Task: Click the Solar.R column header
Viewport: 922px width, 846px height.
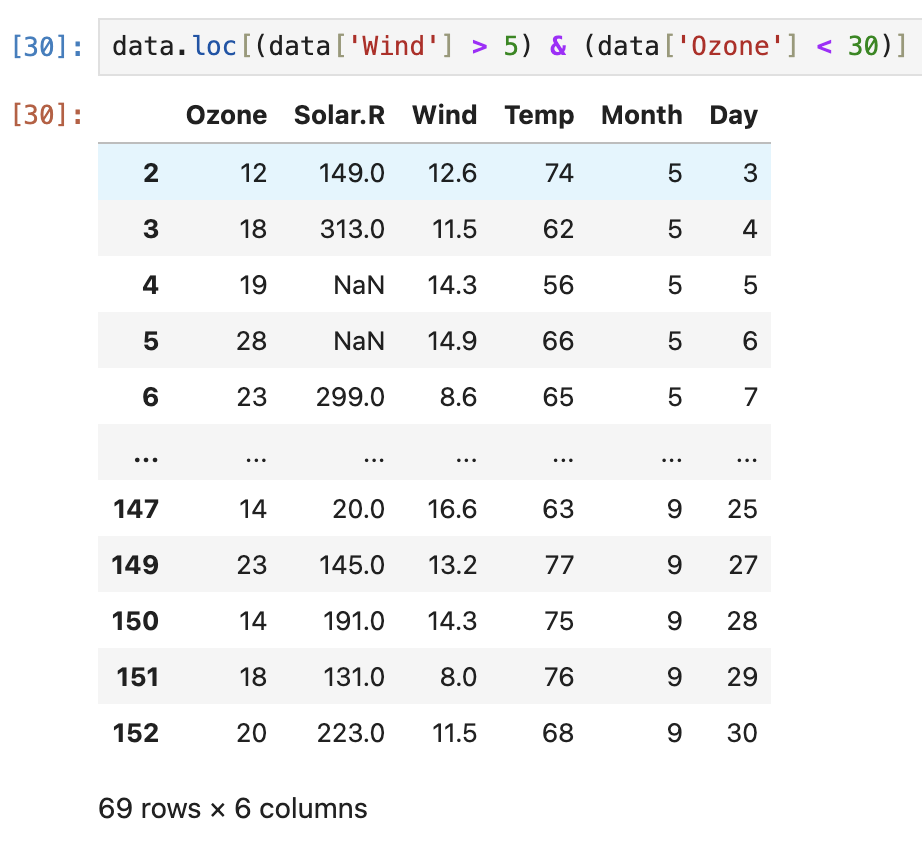Action: click(339, 115)
